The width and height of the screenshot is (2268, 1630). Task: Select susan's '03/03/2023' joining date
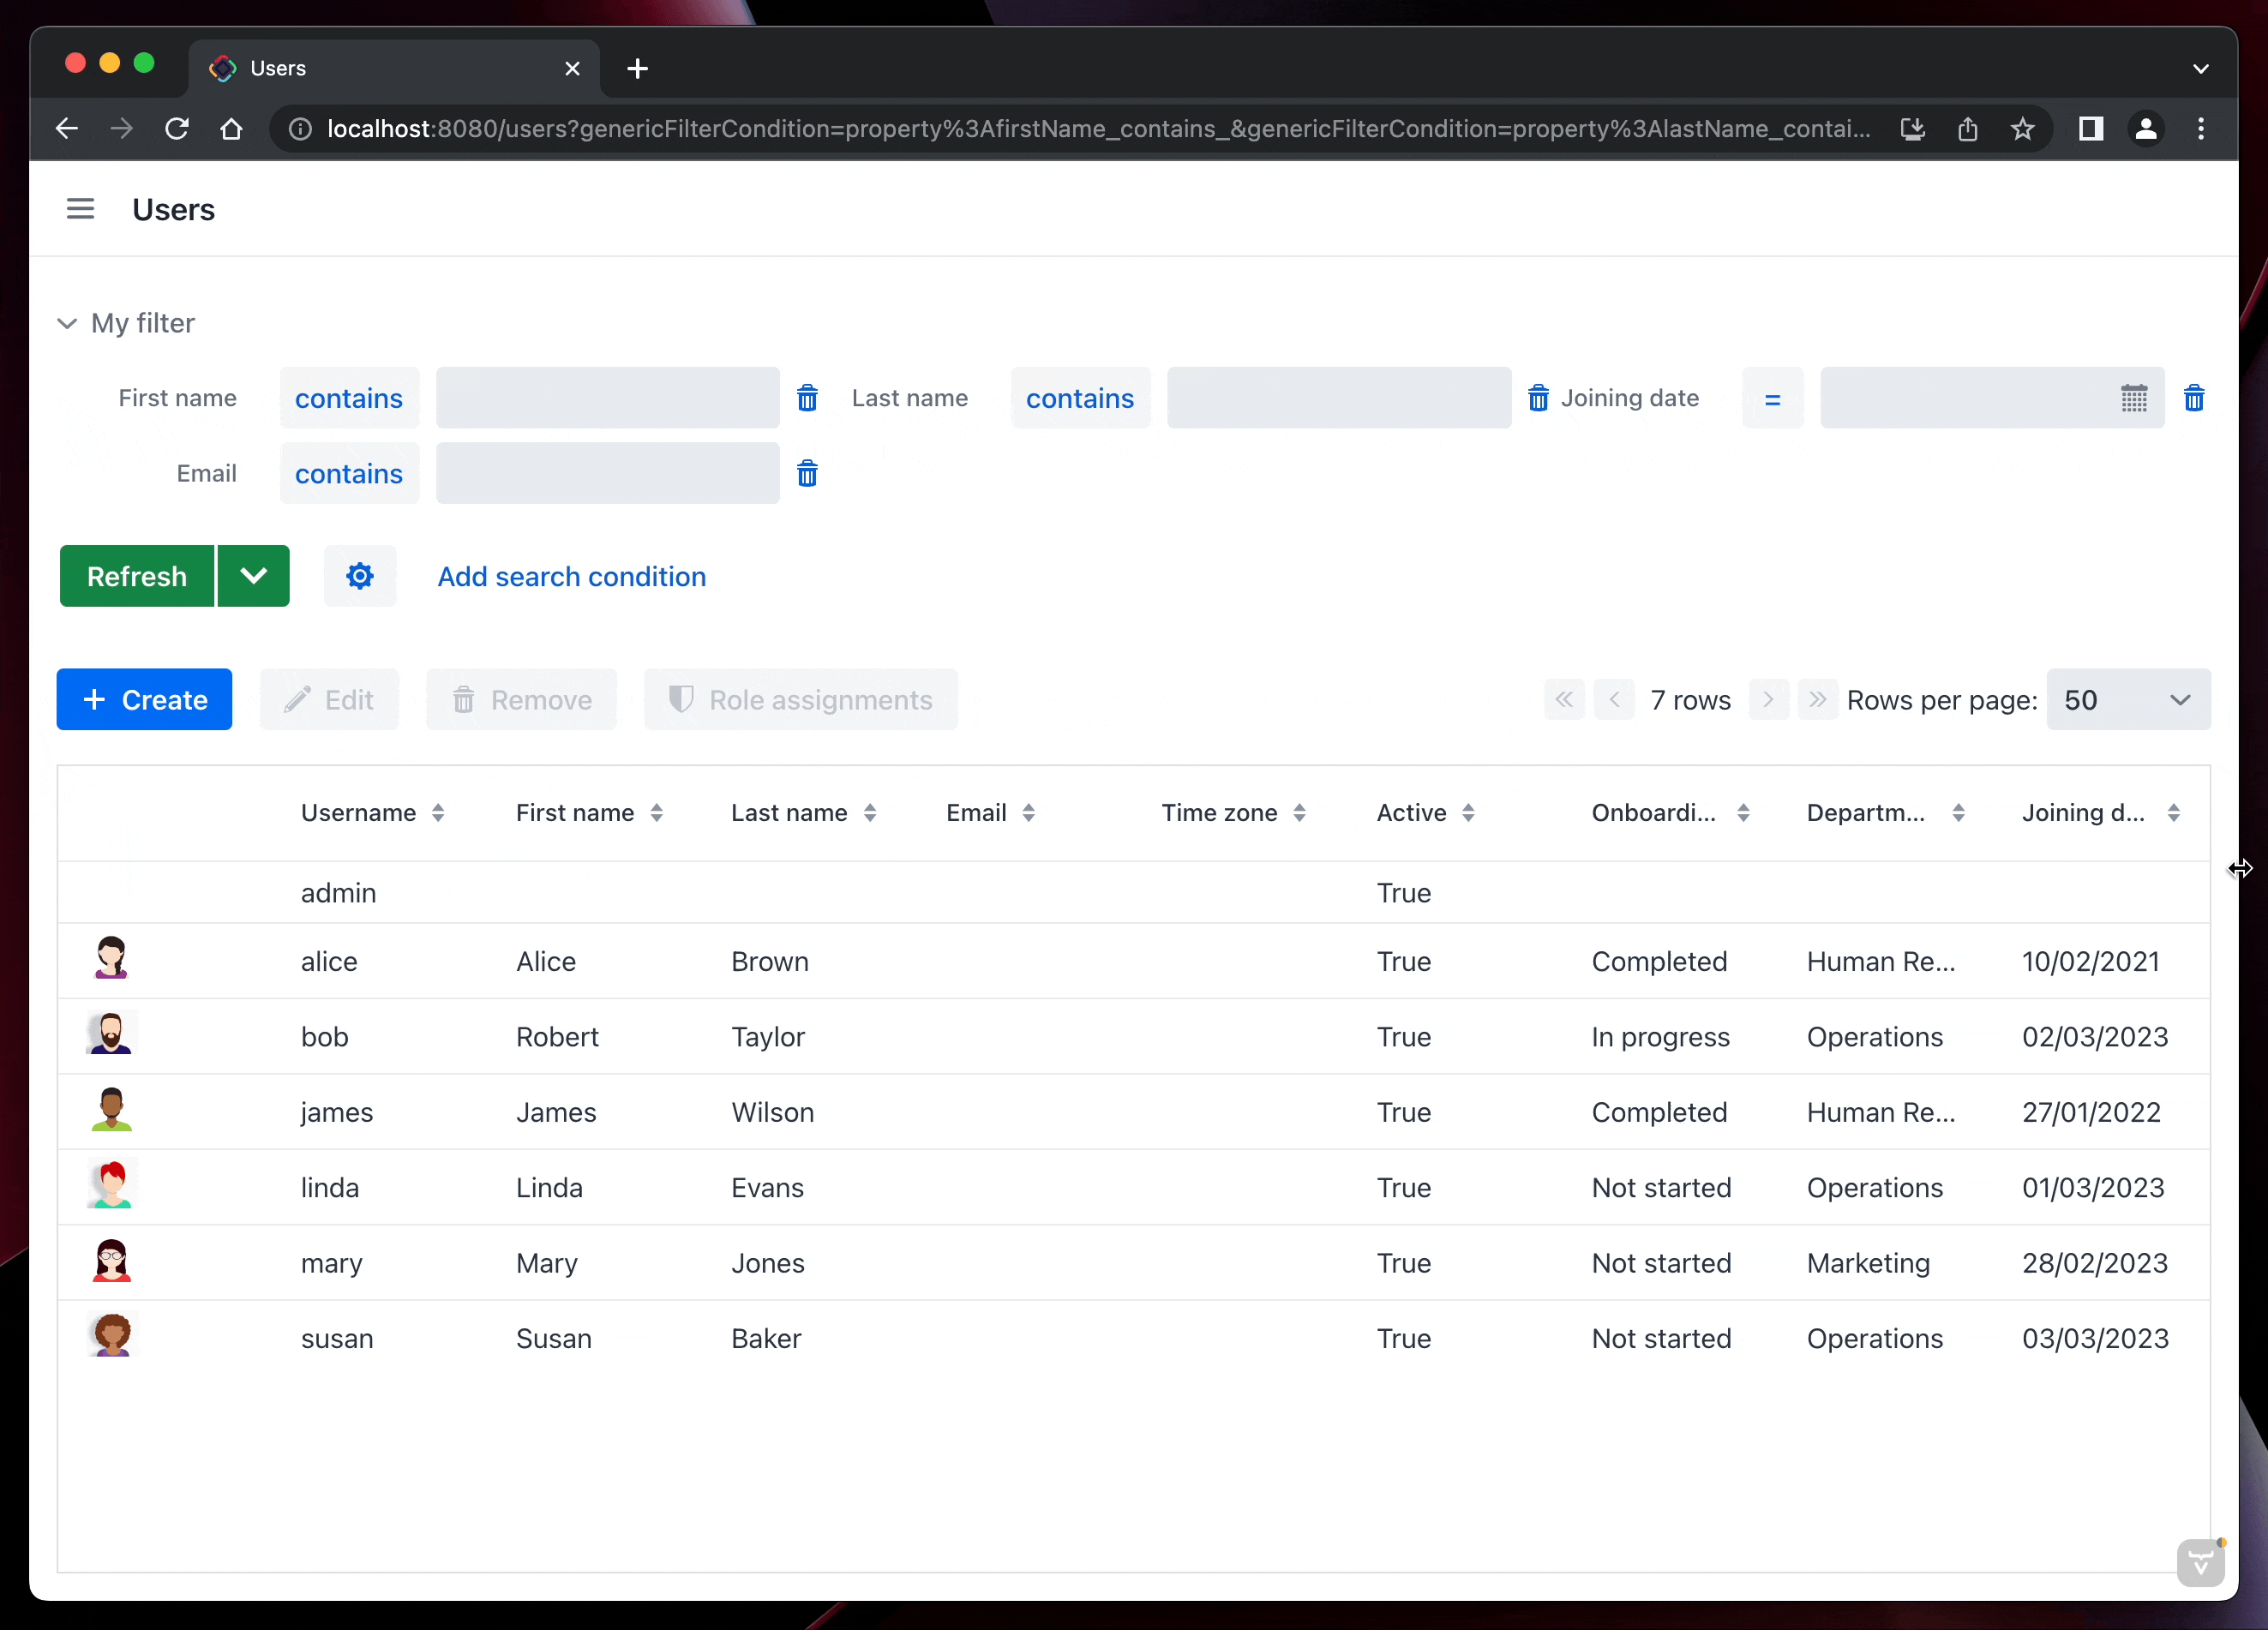[2095, 1338]
